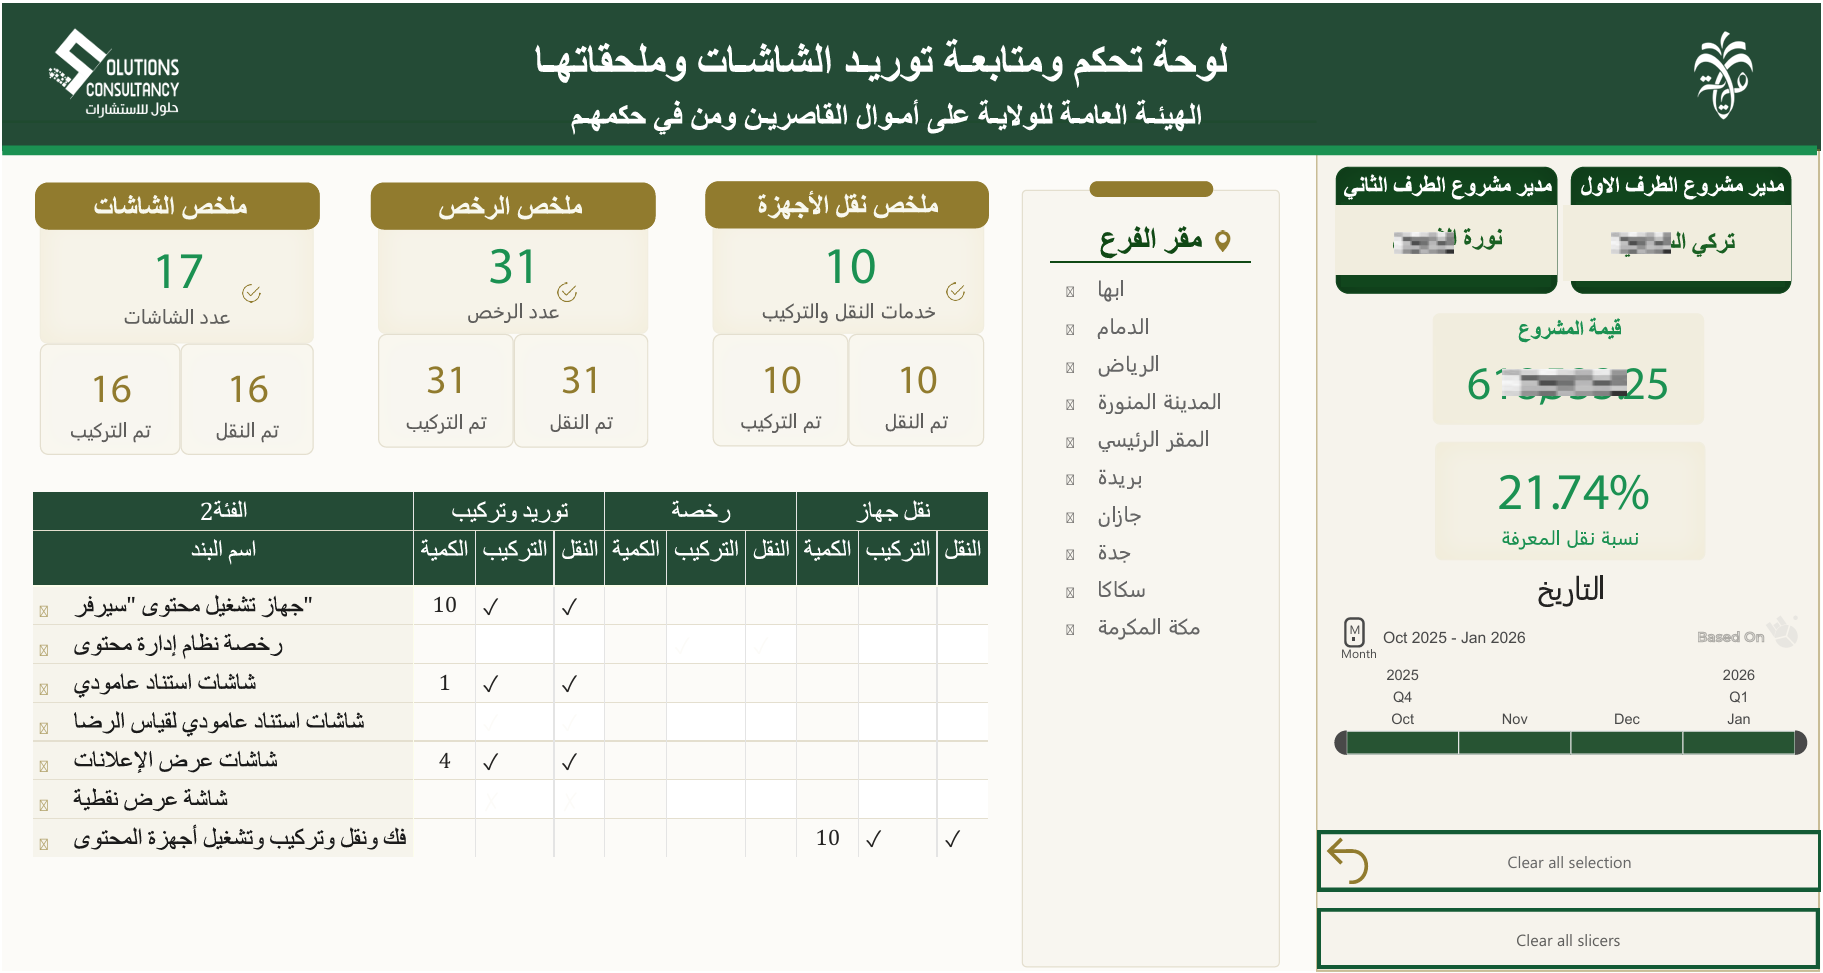The width and height of the screenshot is (1823, 973).
Task: Click the check-circle icon in عدد الشاشات card
Action: 251,293
